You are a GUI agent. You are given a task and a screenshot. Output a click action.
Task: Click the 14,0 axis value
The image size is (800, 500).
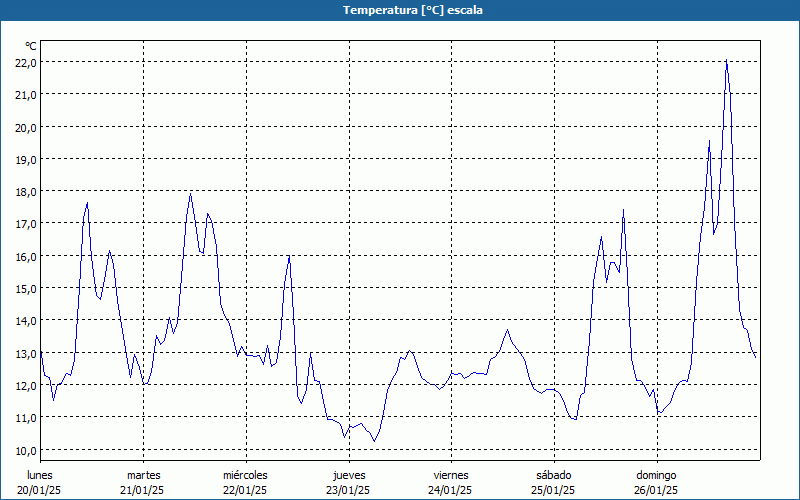(x=26, y=321)
